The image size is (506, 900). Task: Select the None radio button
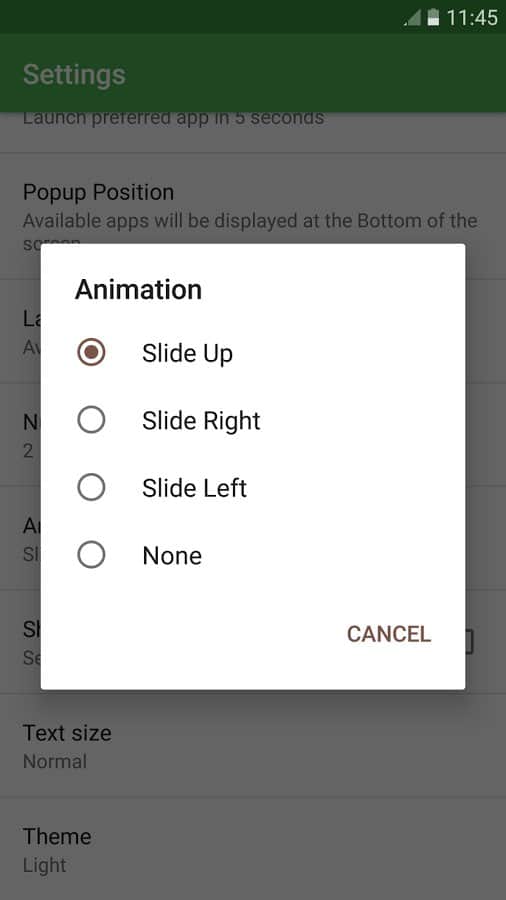(x=91, y=555)
